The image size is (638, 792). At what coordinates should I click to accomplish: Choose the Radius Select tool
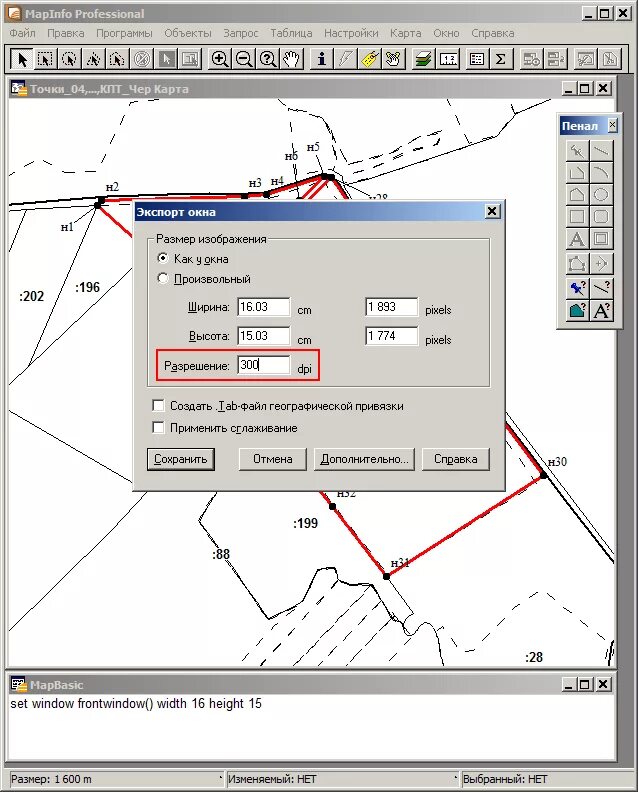[69, 59]
